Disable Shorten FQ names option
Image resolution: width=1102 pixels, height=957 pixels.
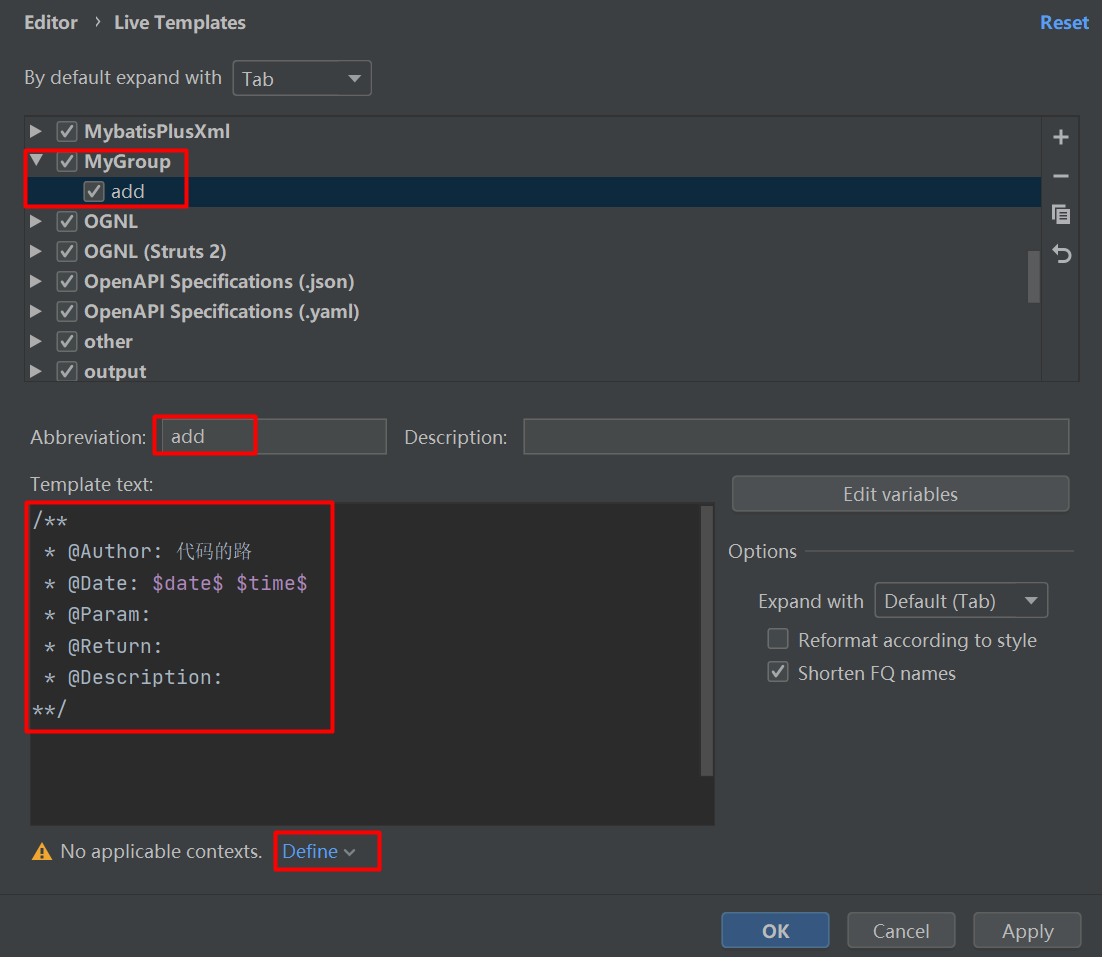pyautogui.click(x=777, y=672)
